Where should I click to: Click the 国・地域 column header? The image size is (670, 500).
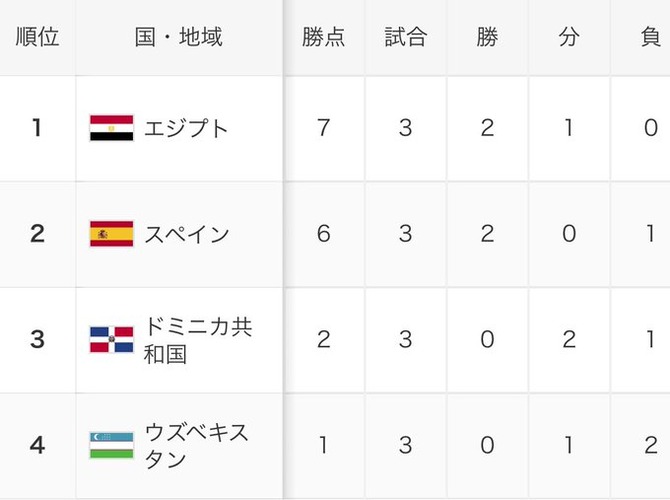(179, 37)
